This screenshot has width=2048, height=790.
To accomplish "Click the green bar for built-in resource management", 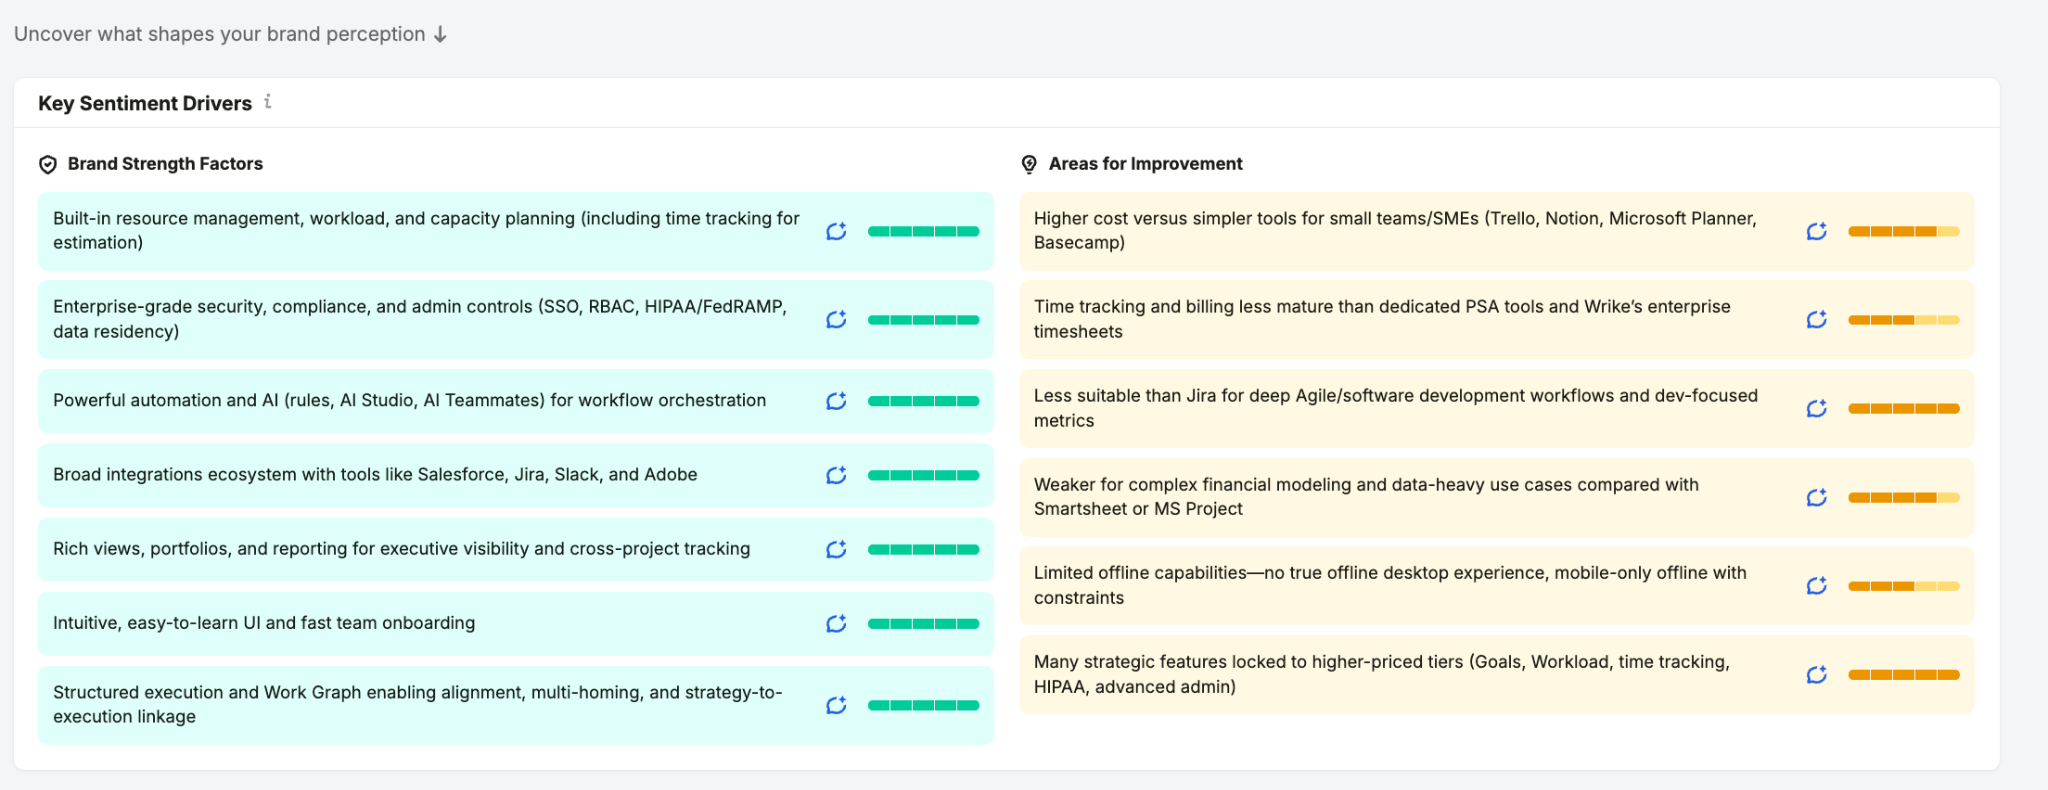I will point(923,231).
